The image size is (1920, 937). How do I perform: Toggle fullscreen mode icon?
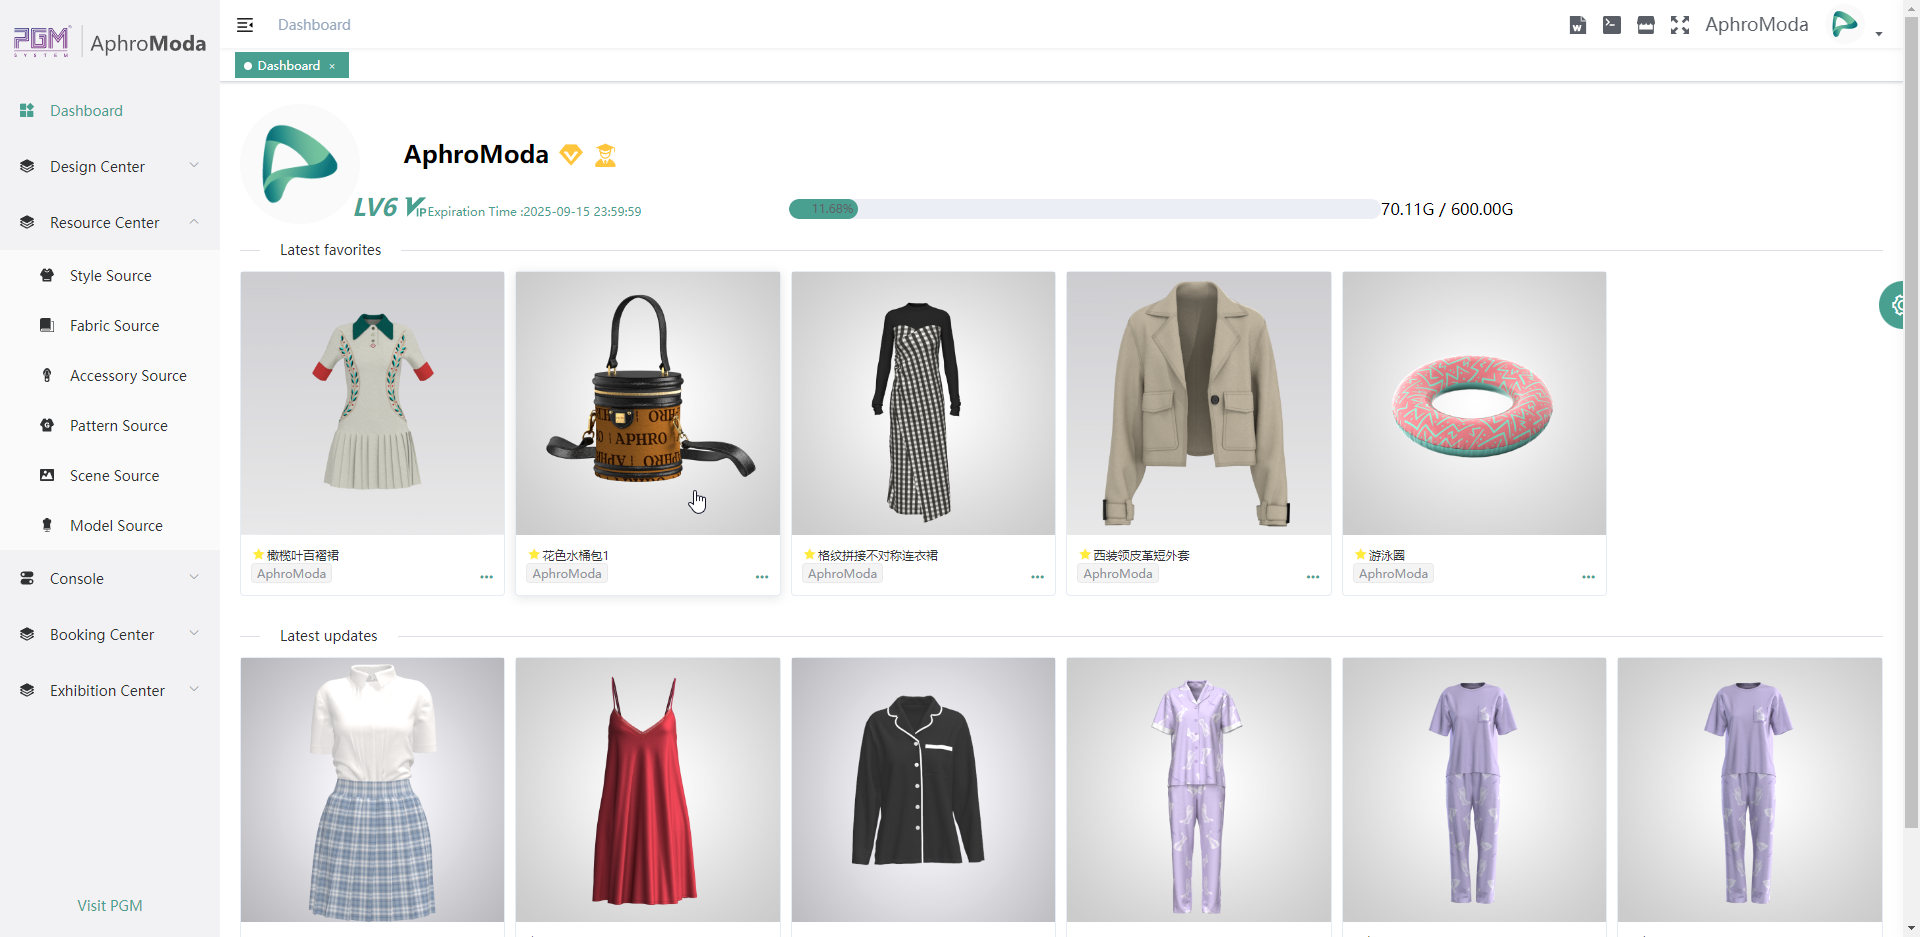pyautogui.click(x=1680, y=25)
